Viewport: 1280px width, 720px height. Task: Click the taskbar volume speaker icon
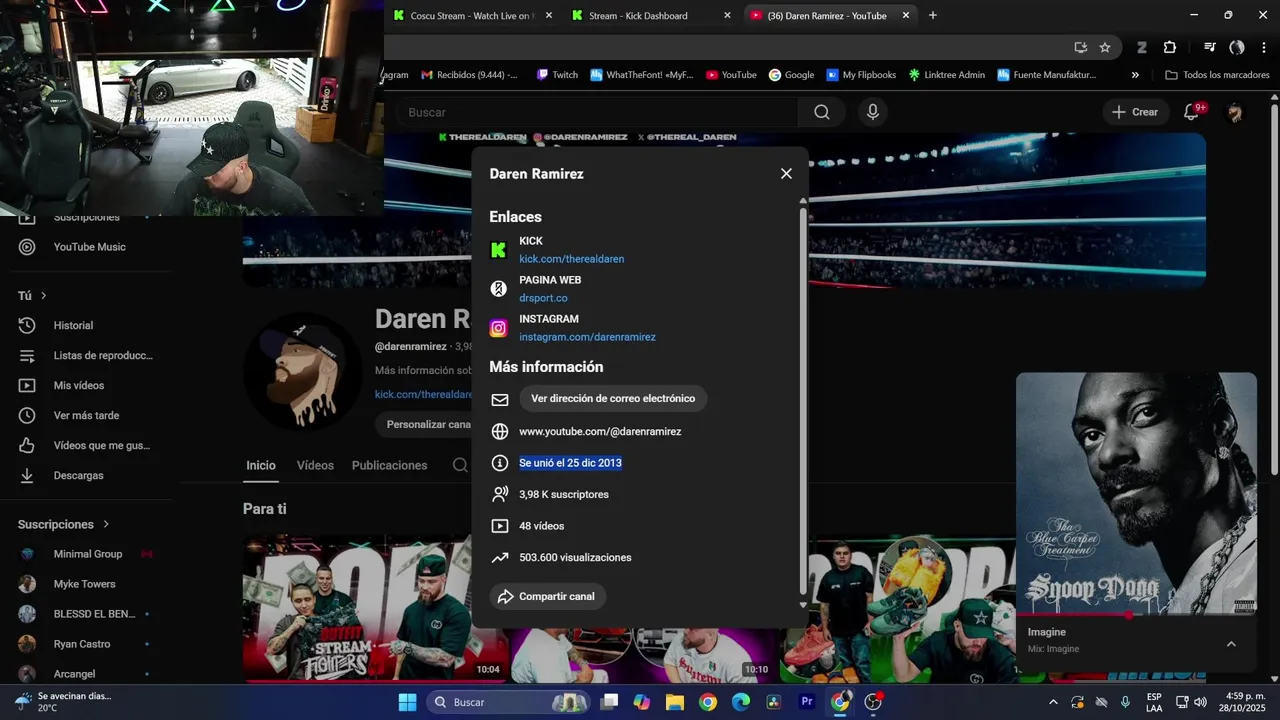click(1200, 702)
